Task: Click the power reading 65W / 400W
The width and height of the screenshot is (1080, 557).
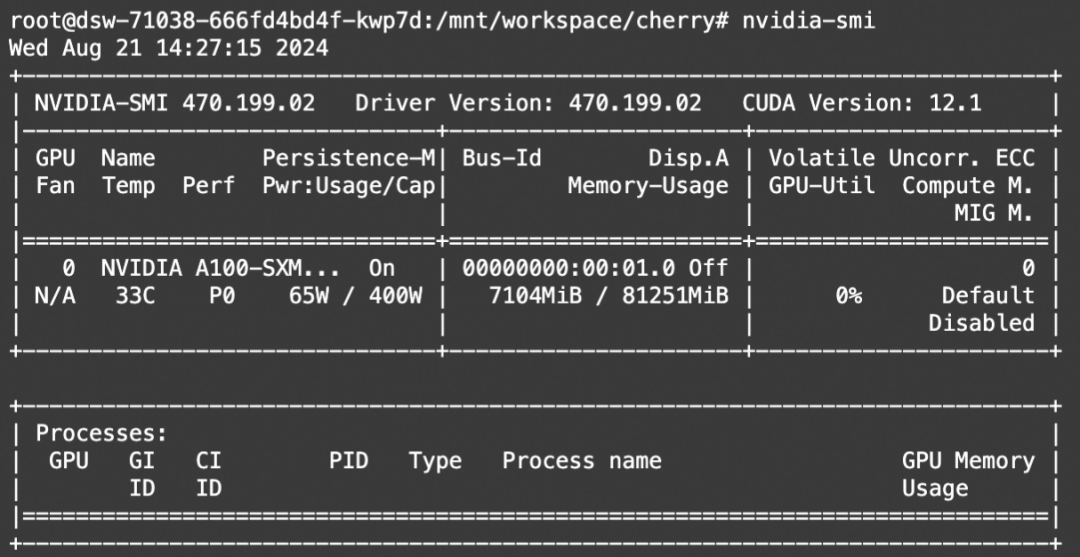Action: pyautogui.click(x=355, y=296)
